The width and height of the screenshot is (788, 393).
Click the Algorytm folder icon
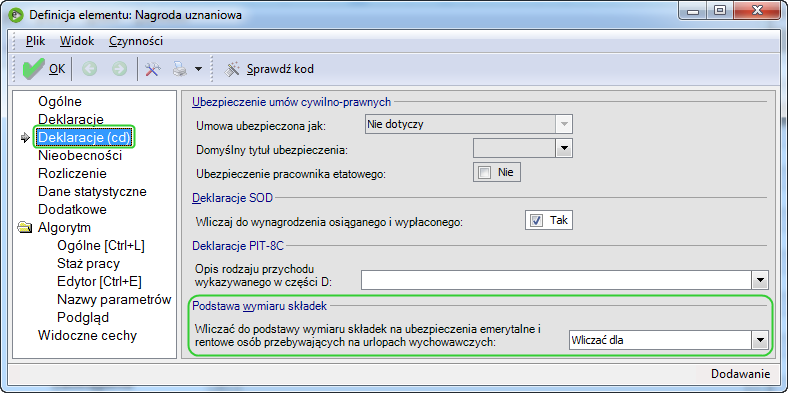tap(24, 228)
